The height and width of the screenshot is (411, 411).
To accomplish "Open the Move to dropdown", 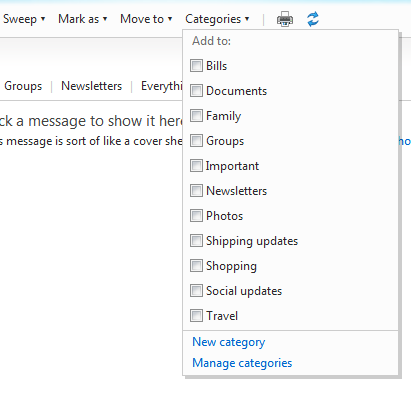I will 146,19.
